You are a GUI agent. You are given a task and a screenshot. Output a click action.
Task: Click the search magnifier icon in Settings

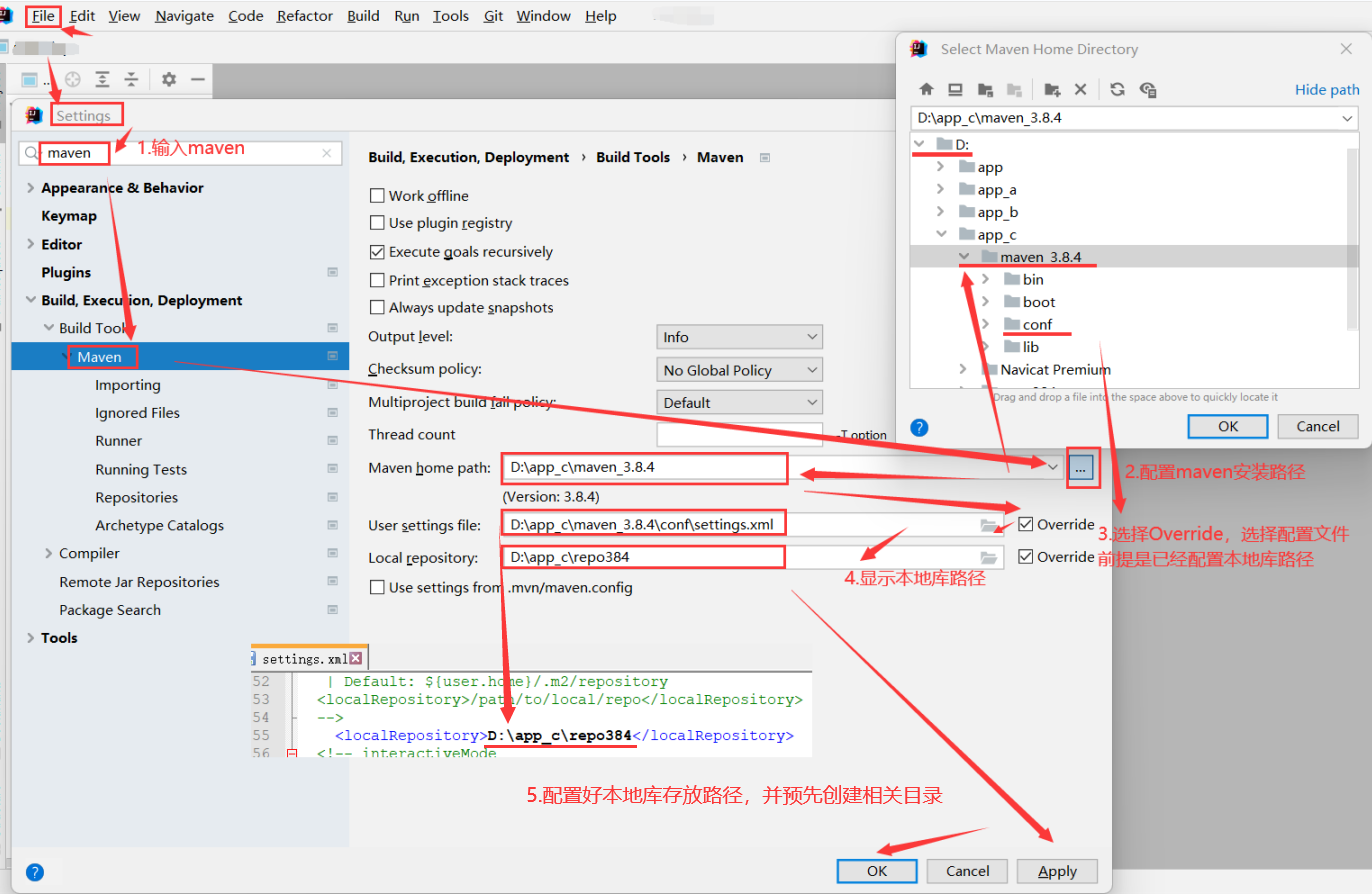coord(33,153)
